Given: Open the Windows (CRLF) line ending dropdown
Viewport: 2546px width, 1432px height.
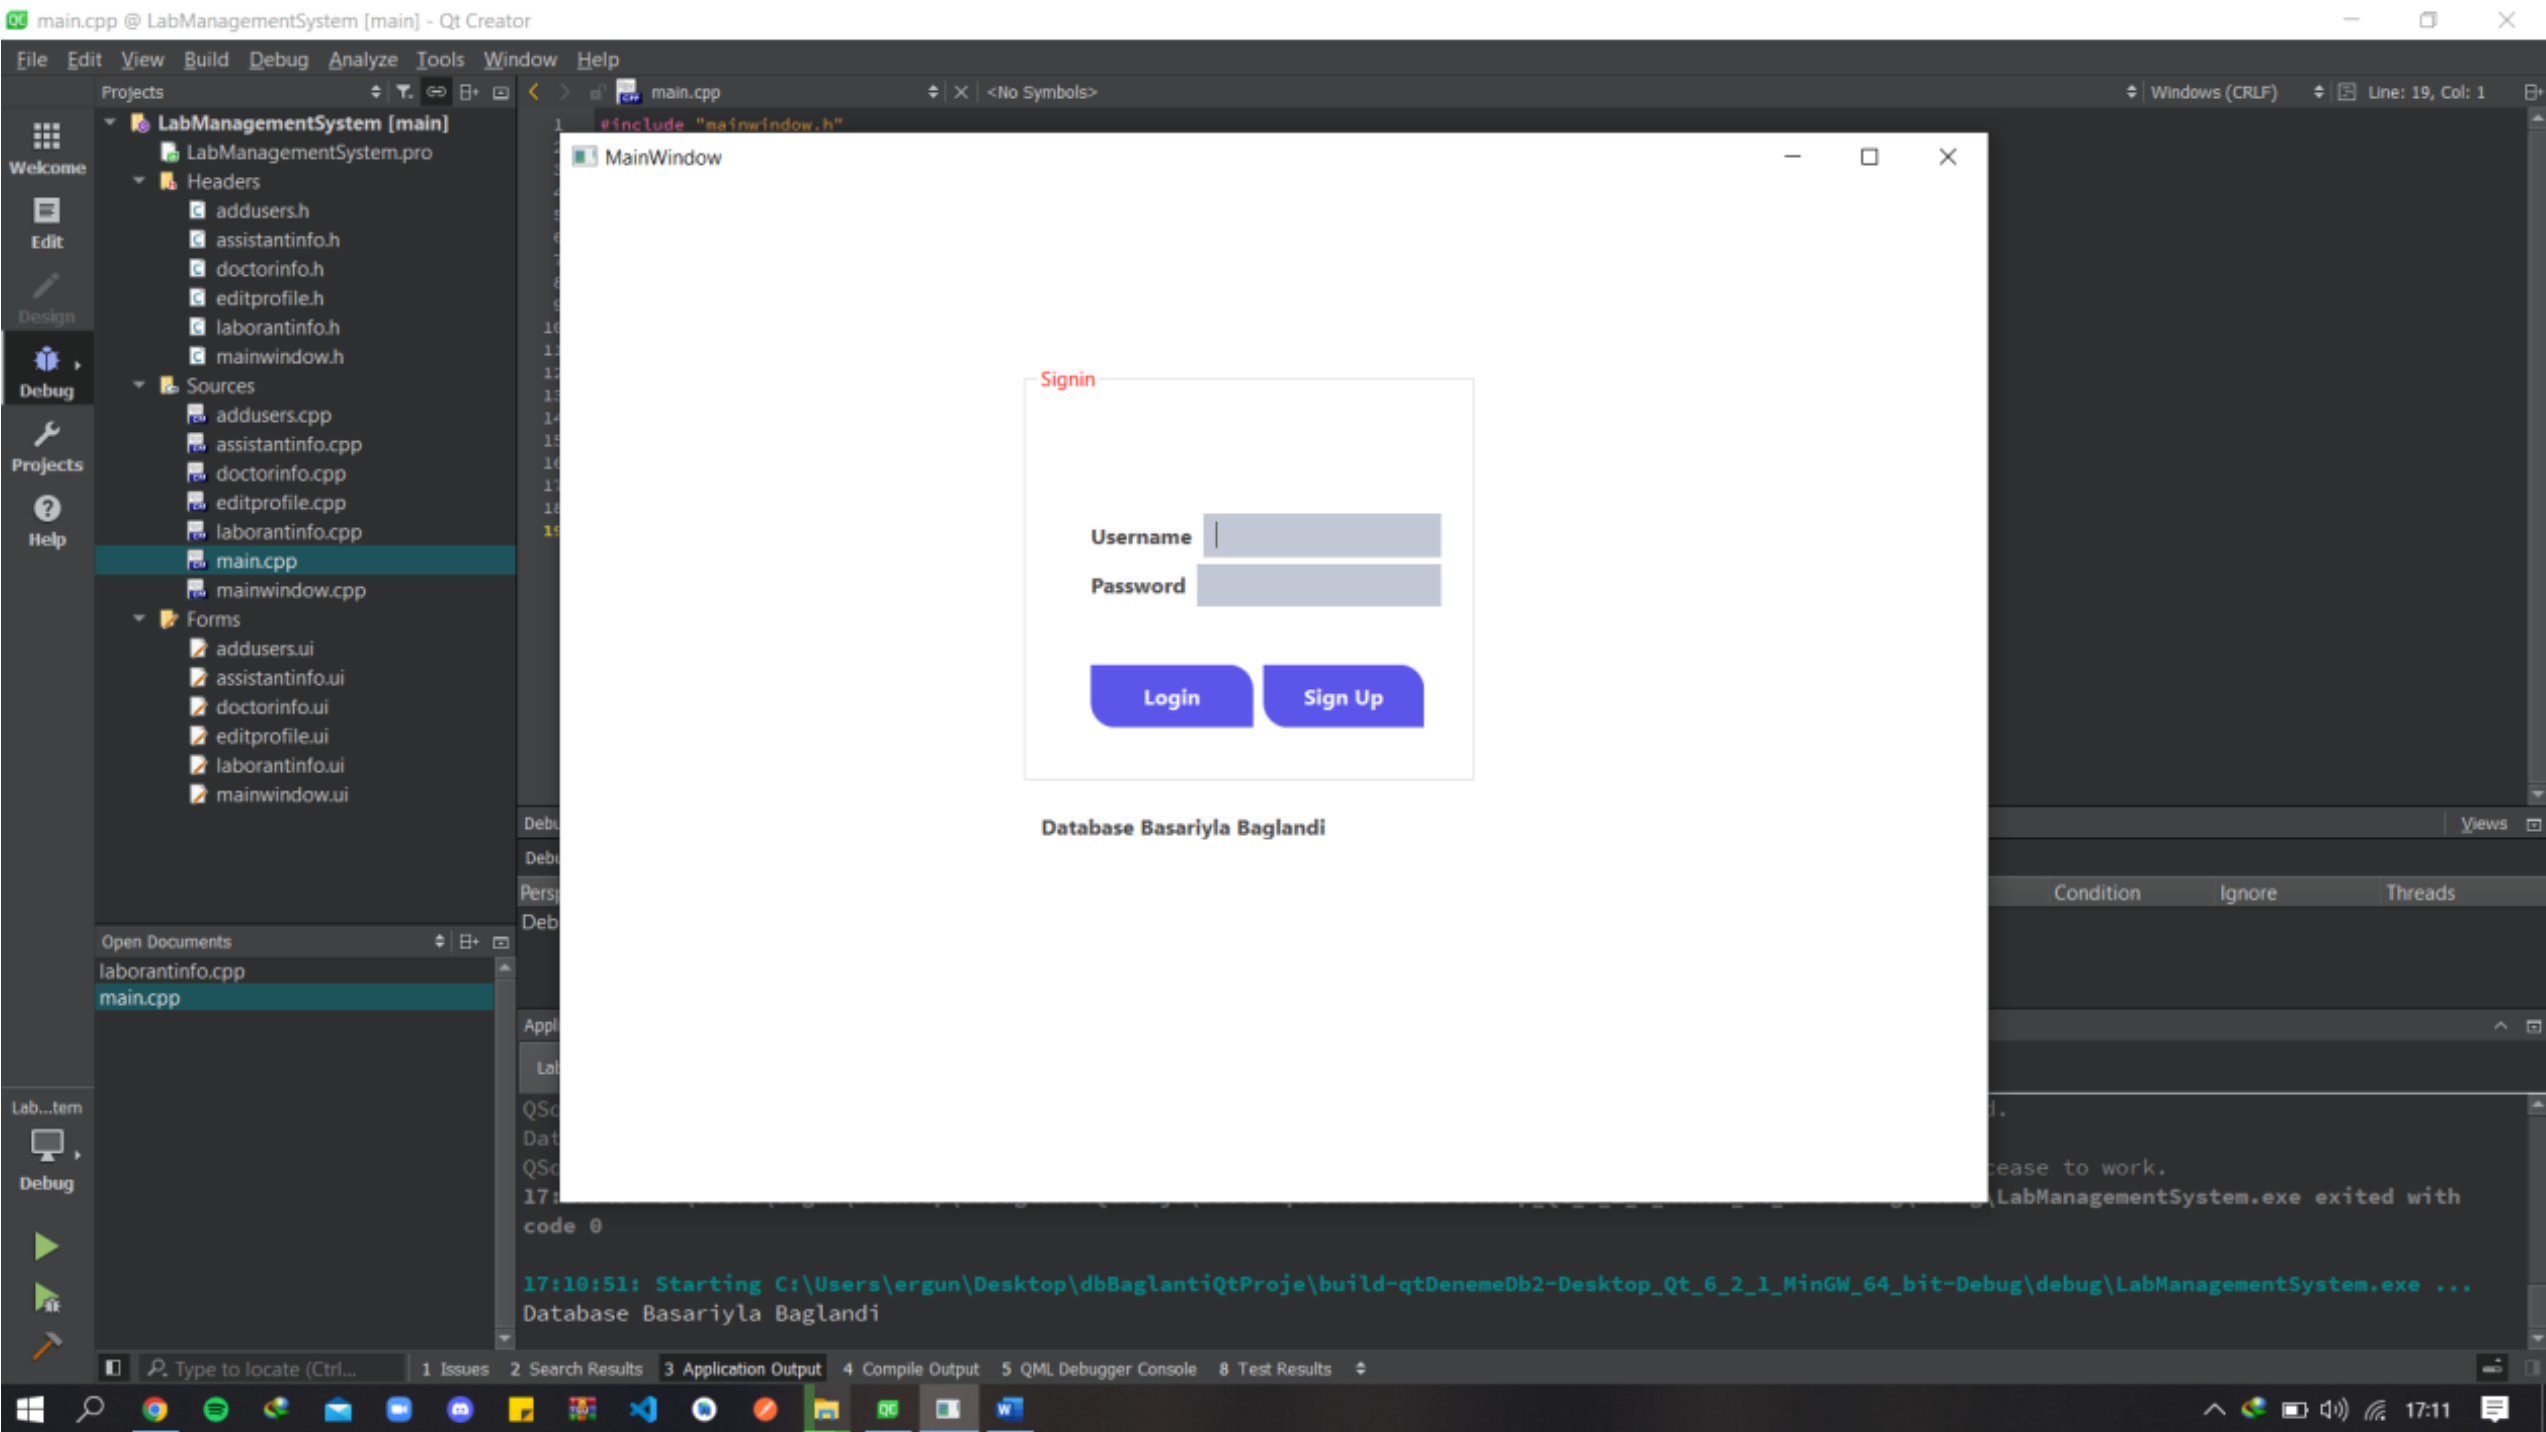Looking at the screenshot, I should tap(2214, 92).
